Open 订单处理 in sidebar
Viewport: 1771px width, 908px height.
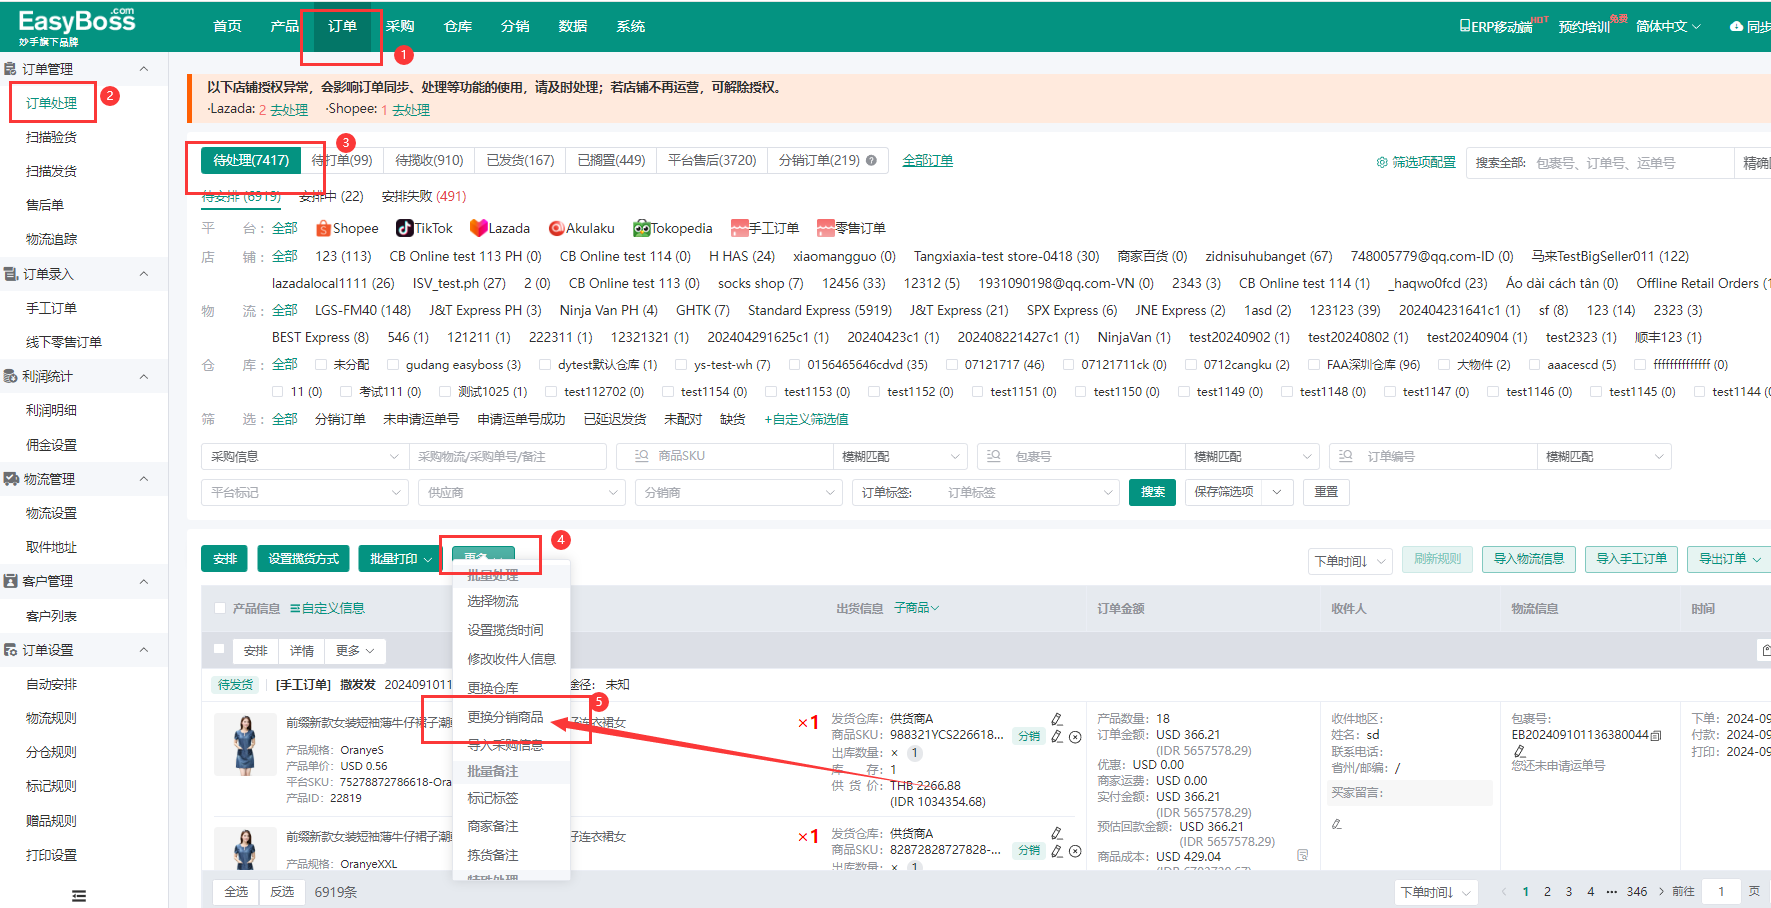pyautogui.click(x=52, y=103)
